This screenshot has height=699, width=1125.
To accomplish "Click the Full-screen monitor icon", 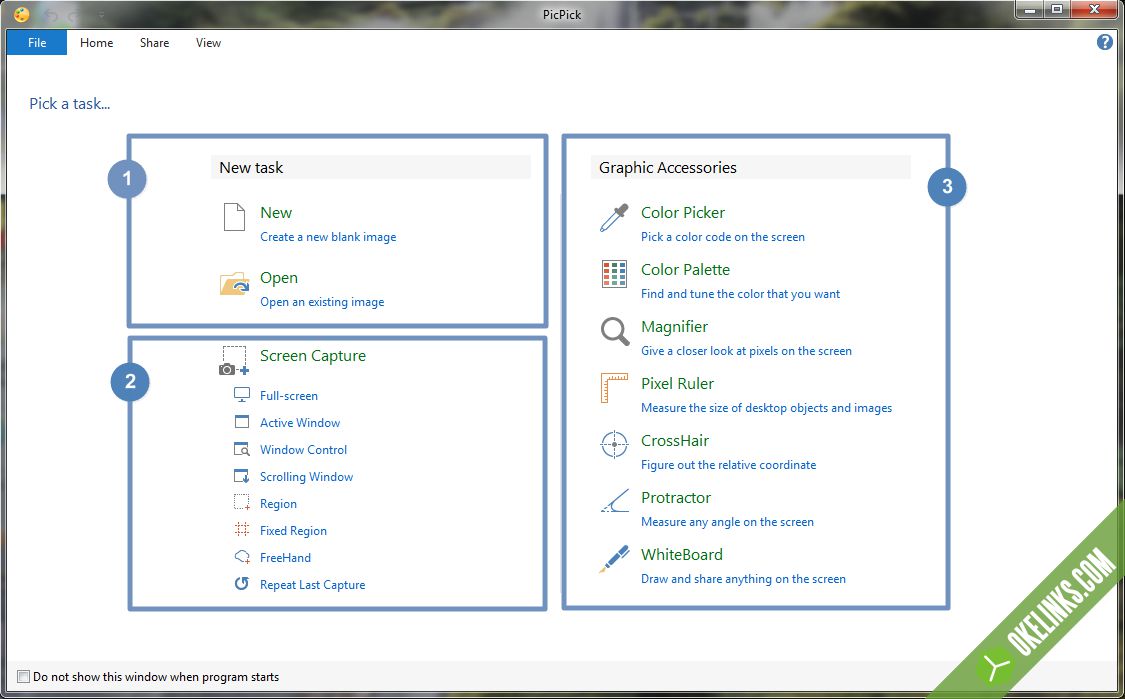I will click(242, 395).
